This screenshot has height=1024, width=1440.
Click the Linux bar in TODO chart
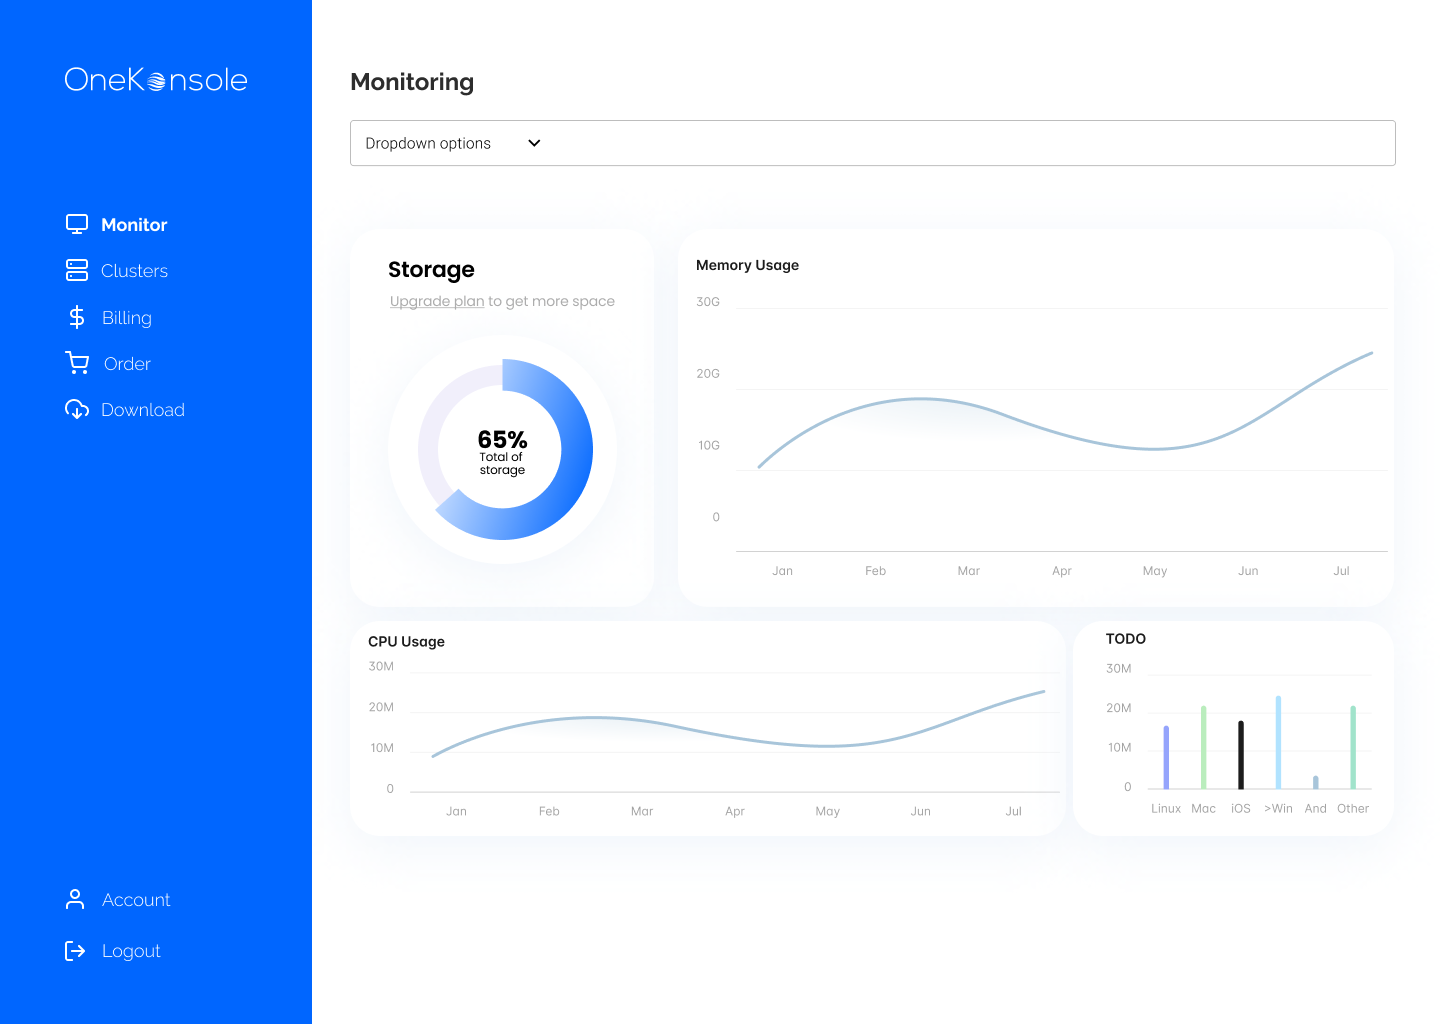tap(1166, 757)
